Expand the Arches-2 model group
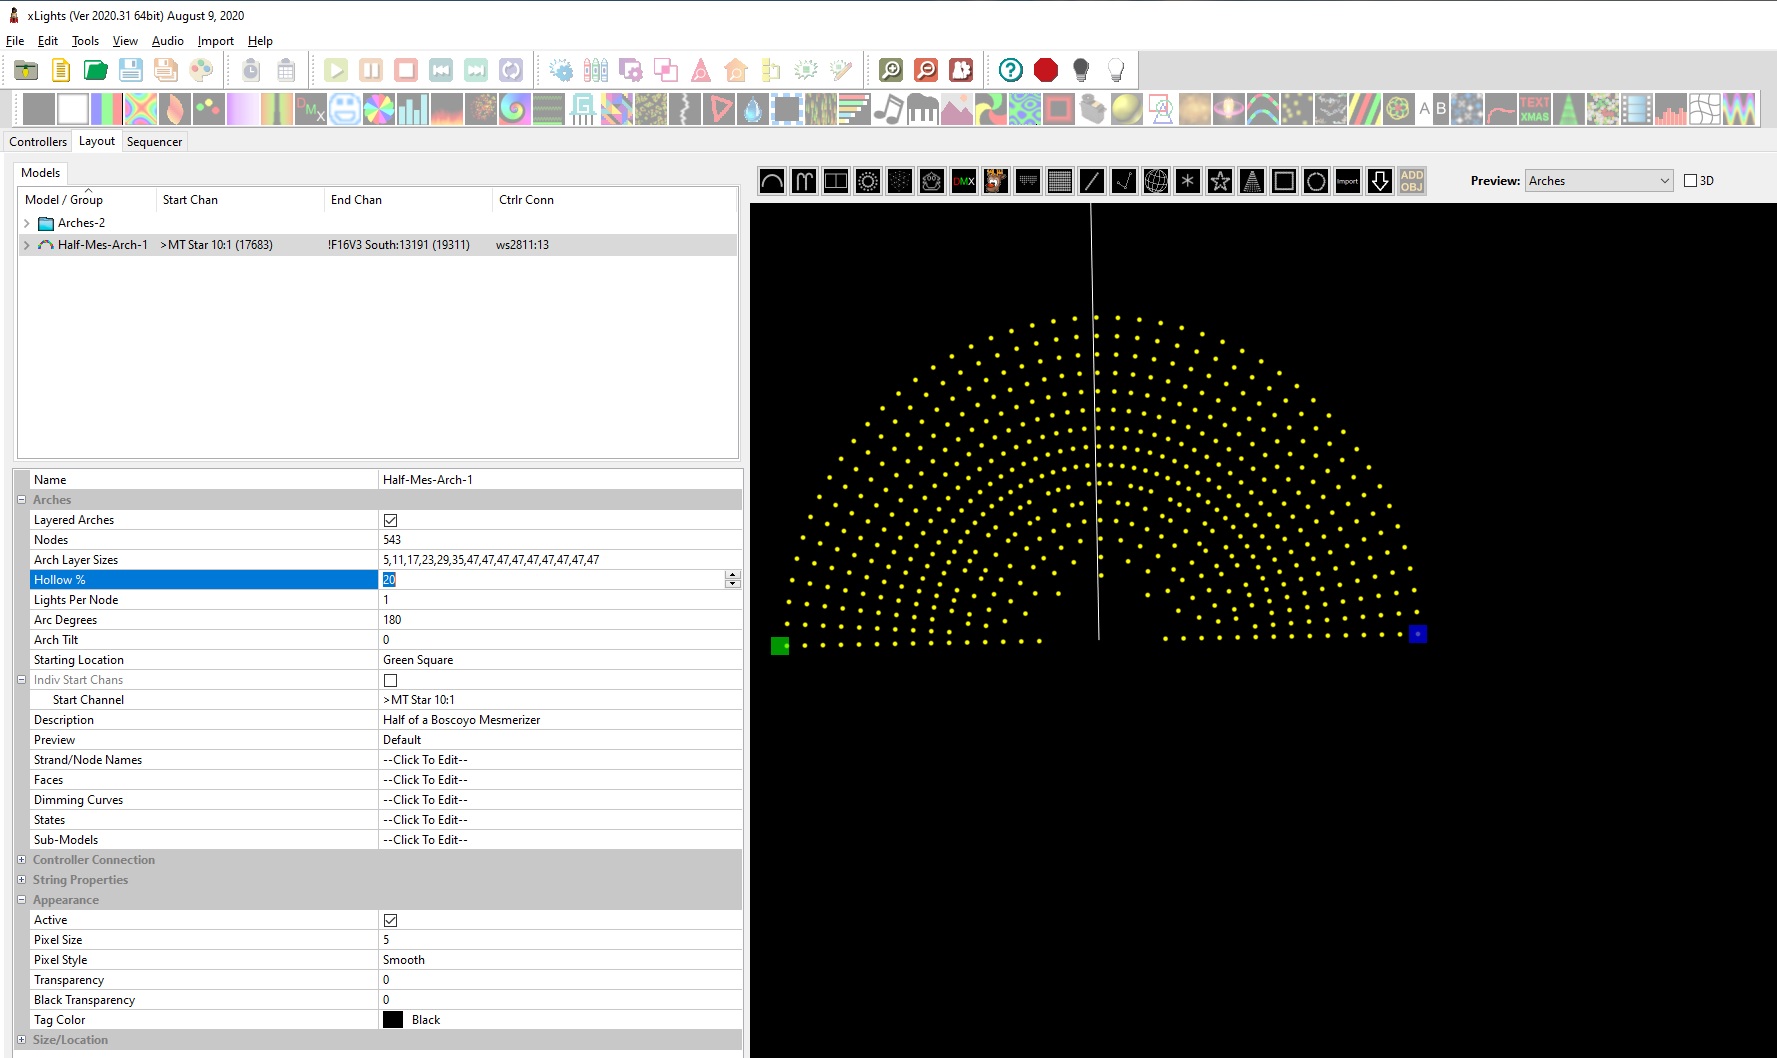 click(x=26, y=222)
